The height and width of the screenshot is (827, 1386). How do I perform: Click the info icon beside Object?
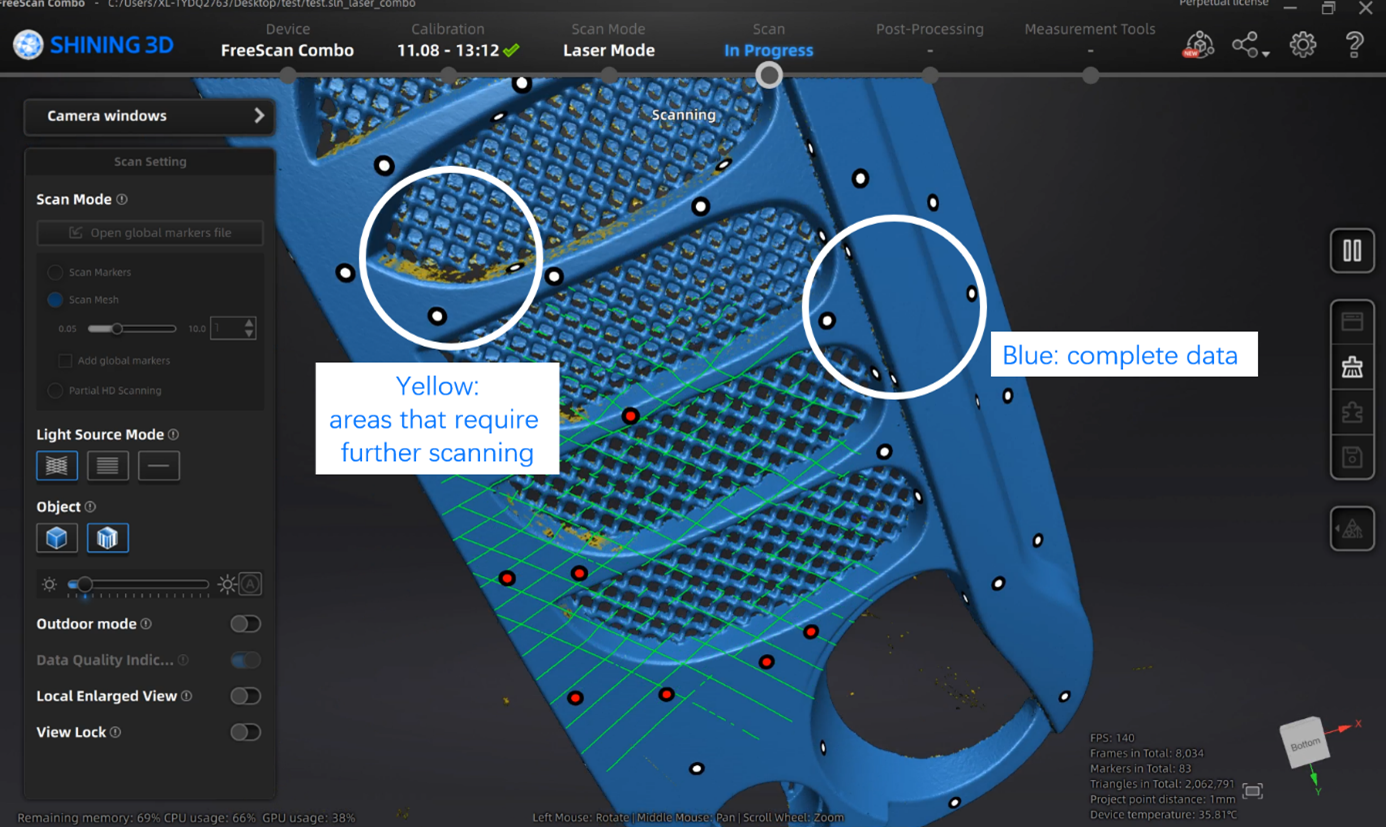tap(90, 507)
